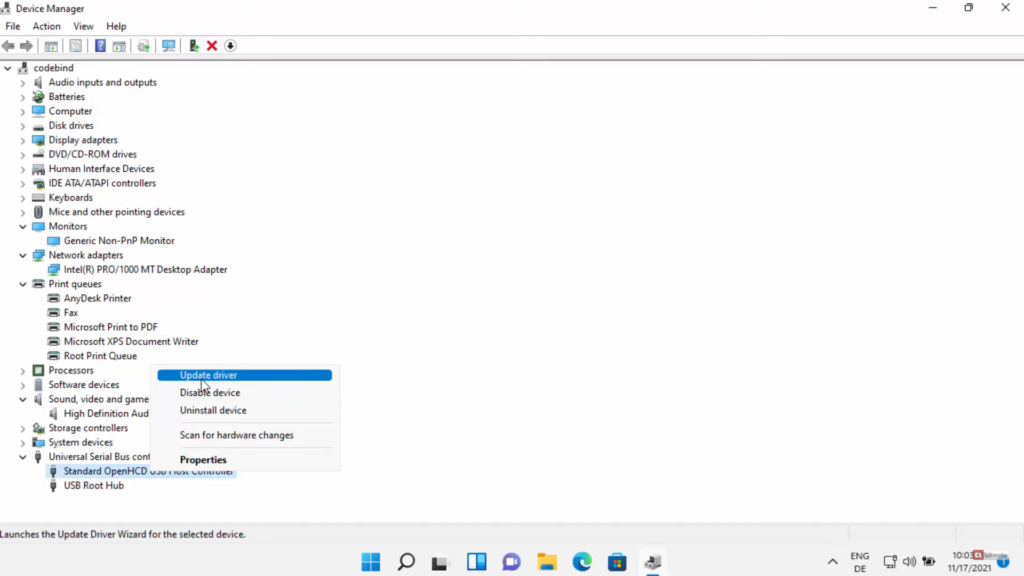The image size is (1024, 576).
Task: Open Microsoft Store taskbar icon
Action: coord(617,562)
